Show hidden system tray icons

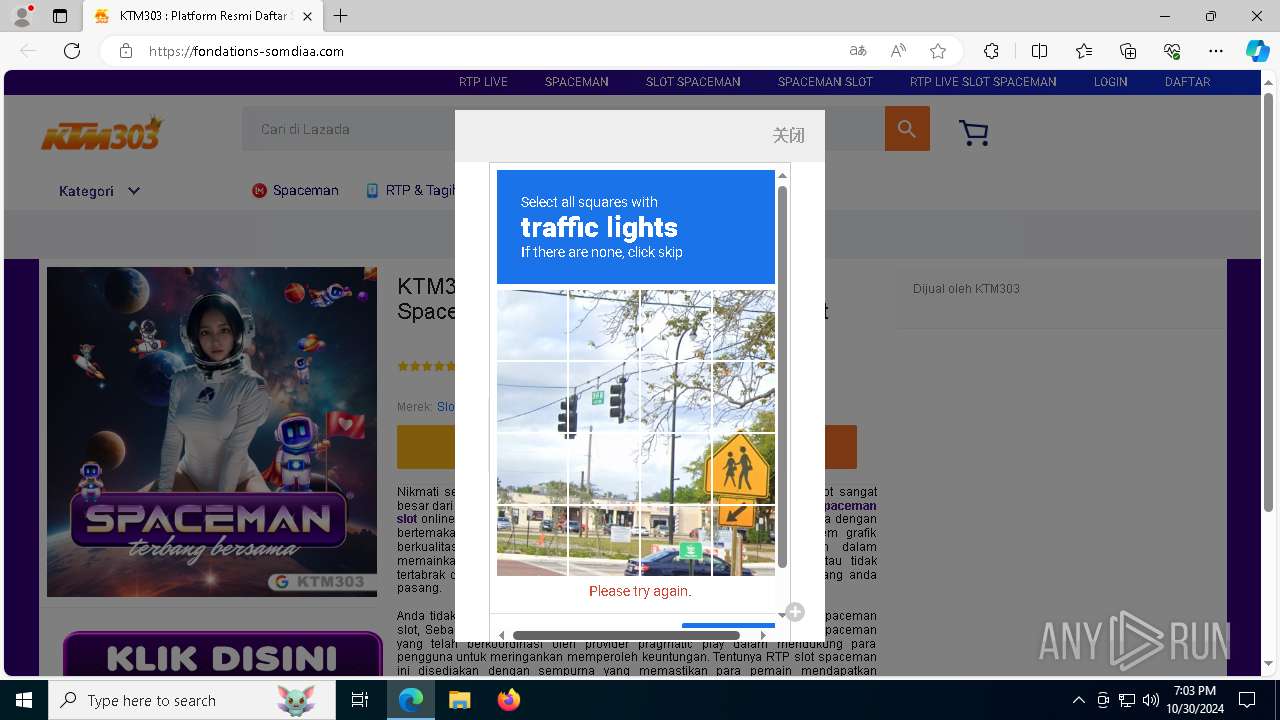[1078, 700]
